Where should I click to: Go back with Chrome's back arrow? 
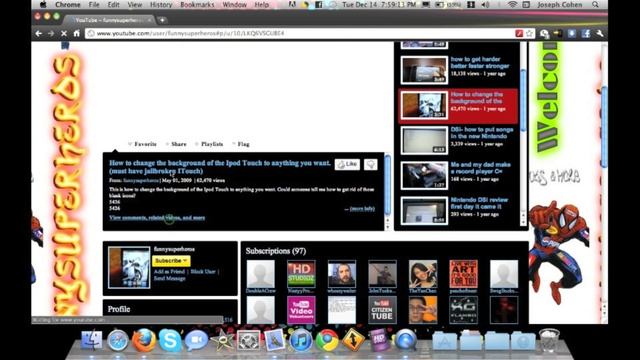[38, 33]
